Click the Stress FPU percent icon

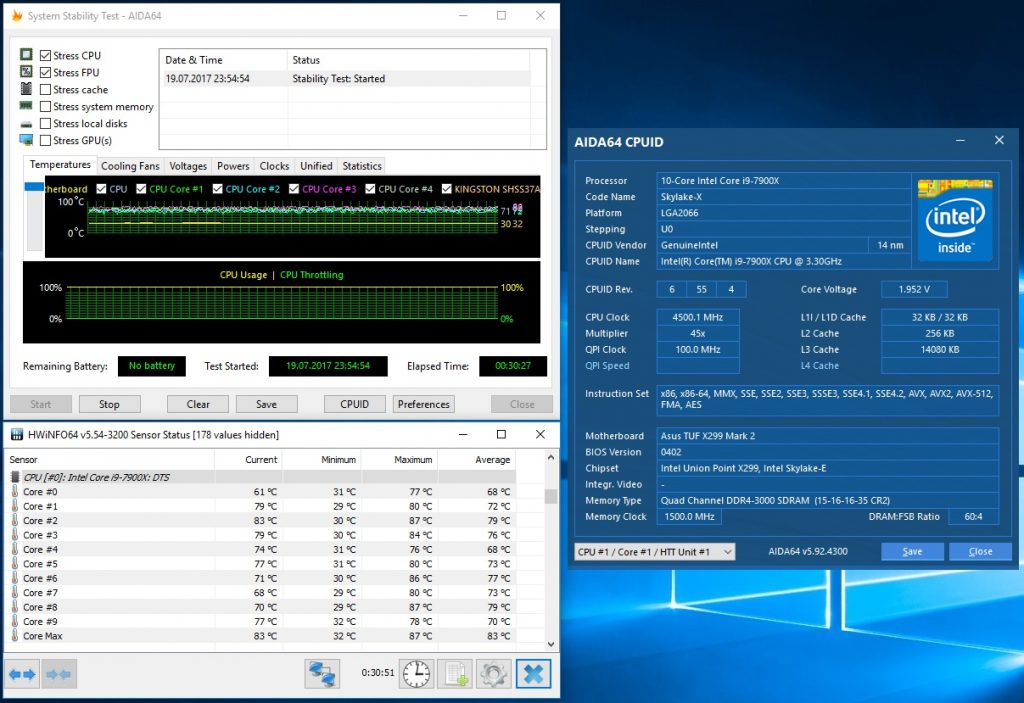[x=26, y=71]
